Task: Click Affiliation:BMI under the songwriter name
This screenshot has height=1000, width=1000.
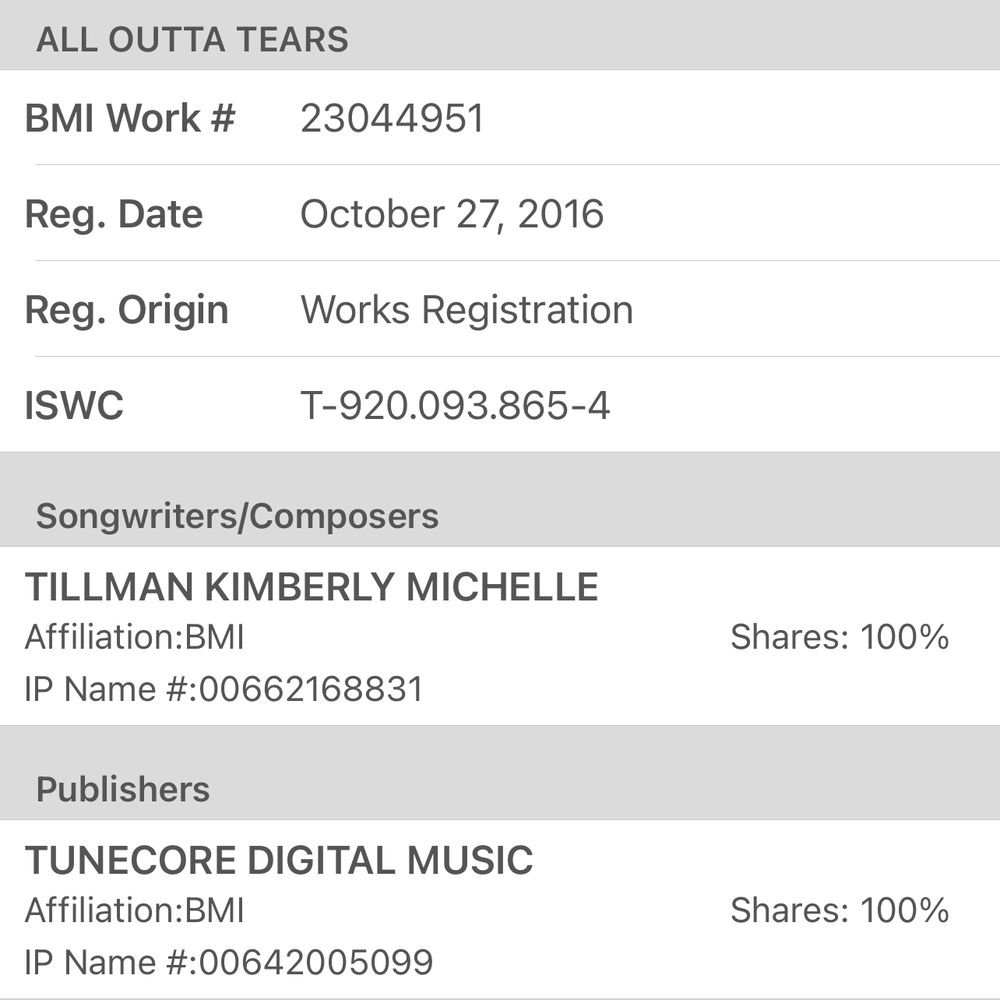Action: click(x=134, y=637)
